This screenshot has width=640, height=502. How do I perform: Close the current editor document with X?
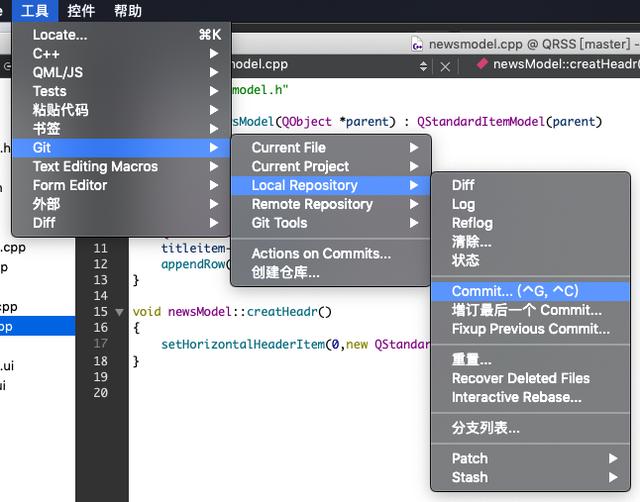point(445,67)
